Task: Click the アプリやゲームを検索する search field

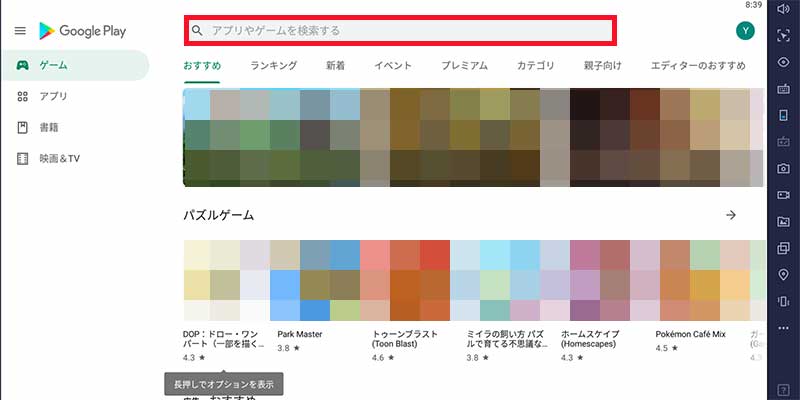Action: click(400, 31)
